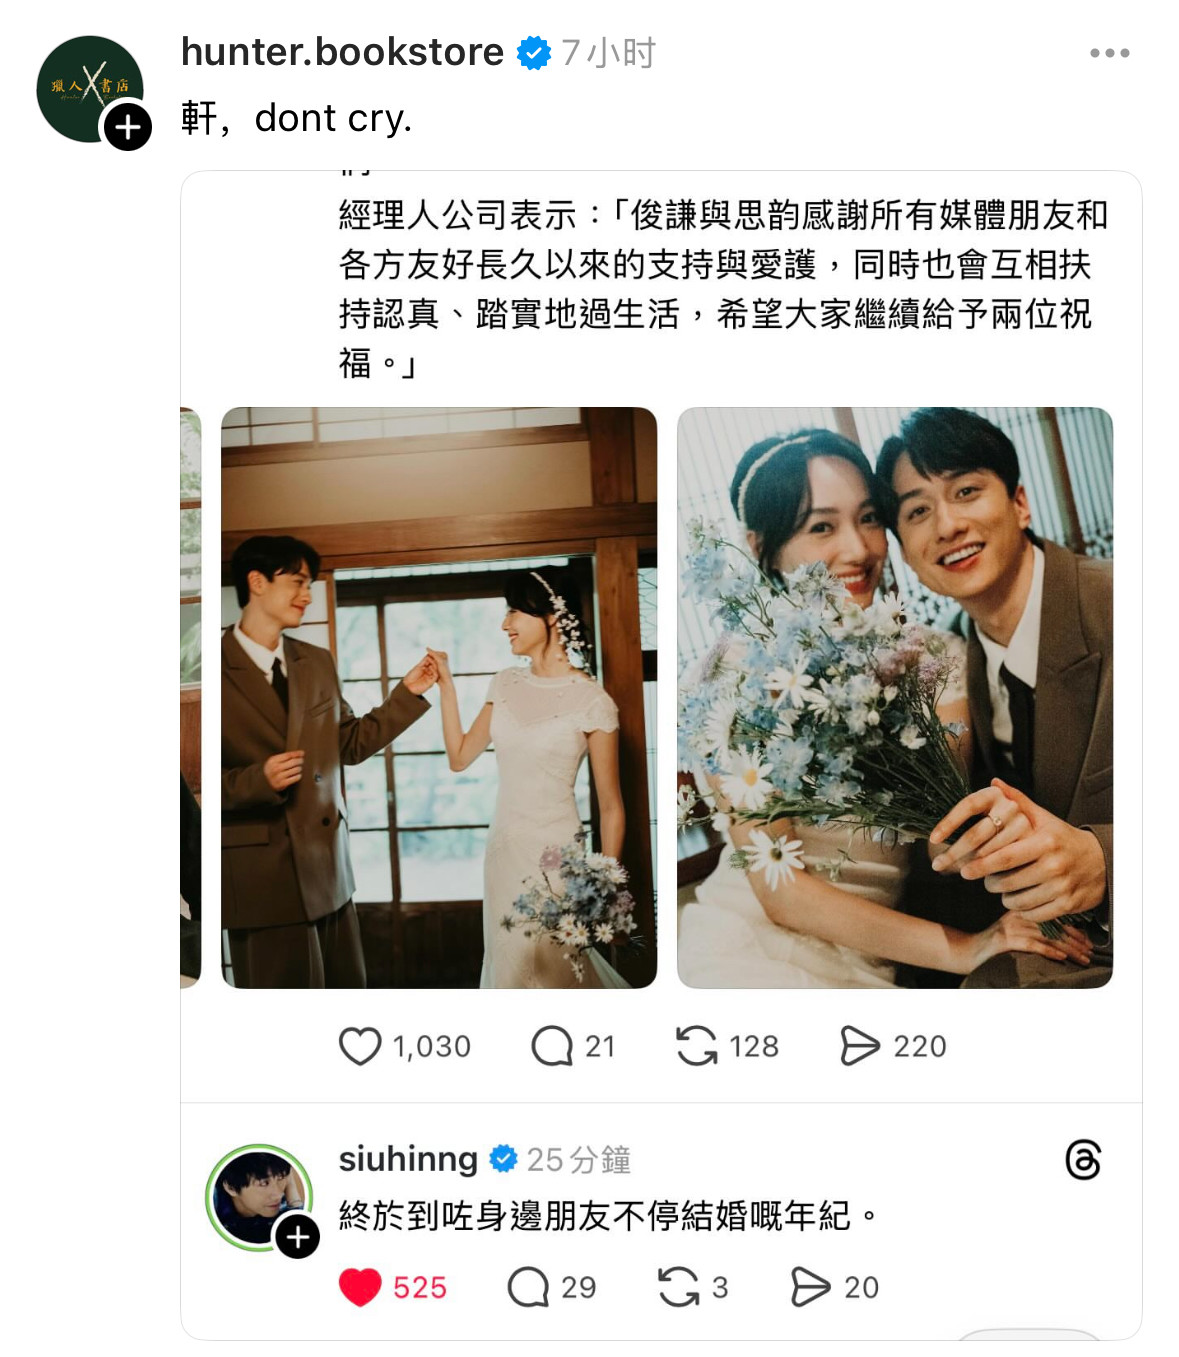Screen dimensions: 1179x1357
Task: Follow siuhinng via the avatar plus badge
Action: click(297, 1237)
